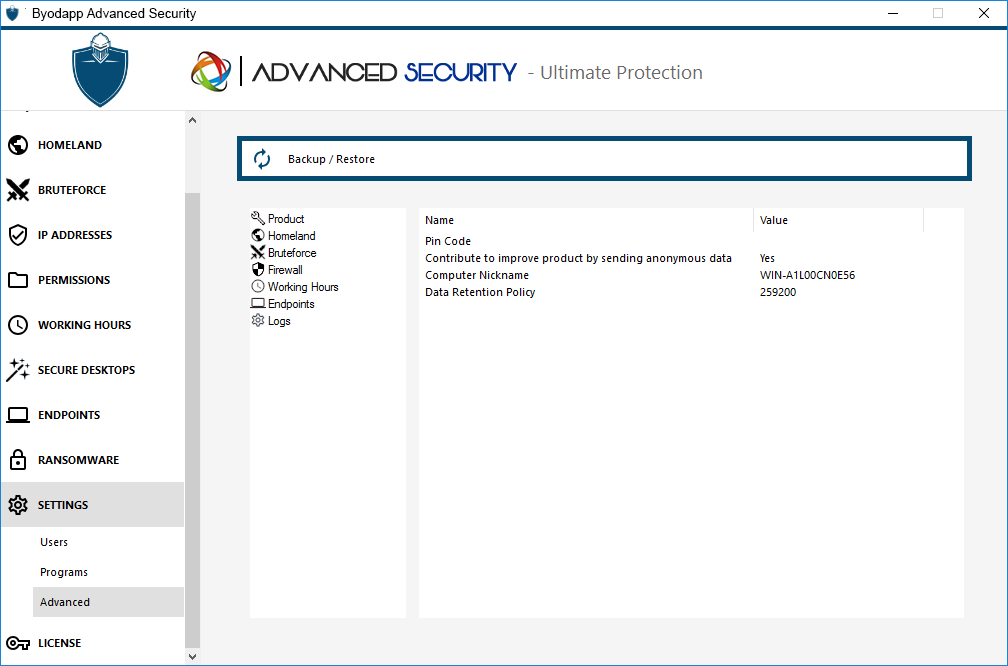This screenshot has width=1008, height=666.
Task: Open the Users settings submenu
Action: [x=108, y=542]
